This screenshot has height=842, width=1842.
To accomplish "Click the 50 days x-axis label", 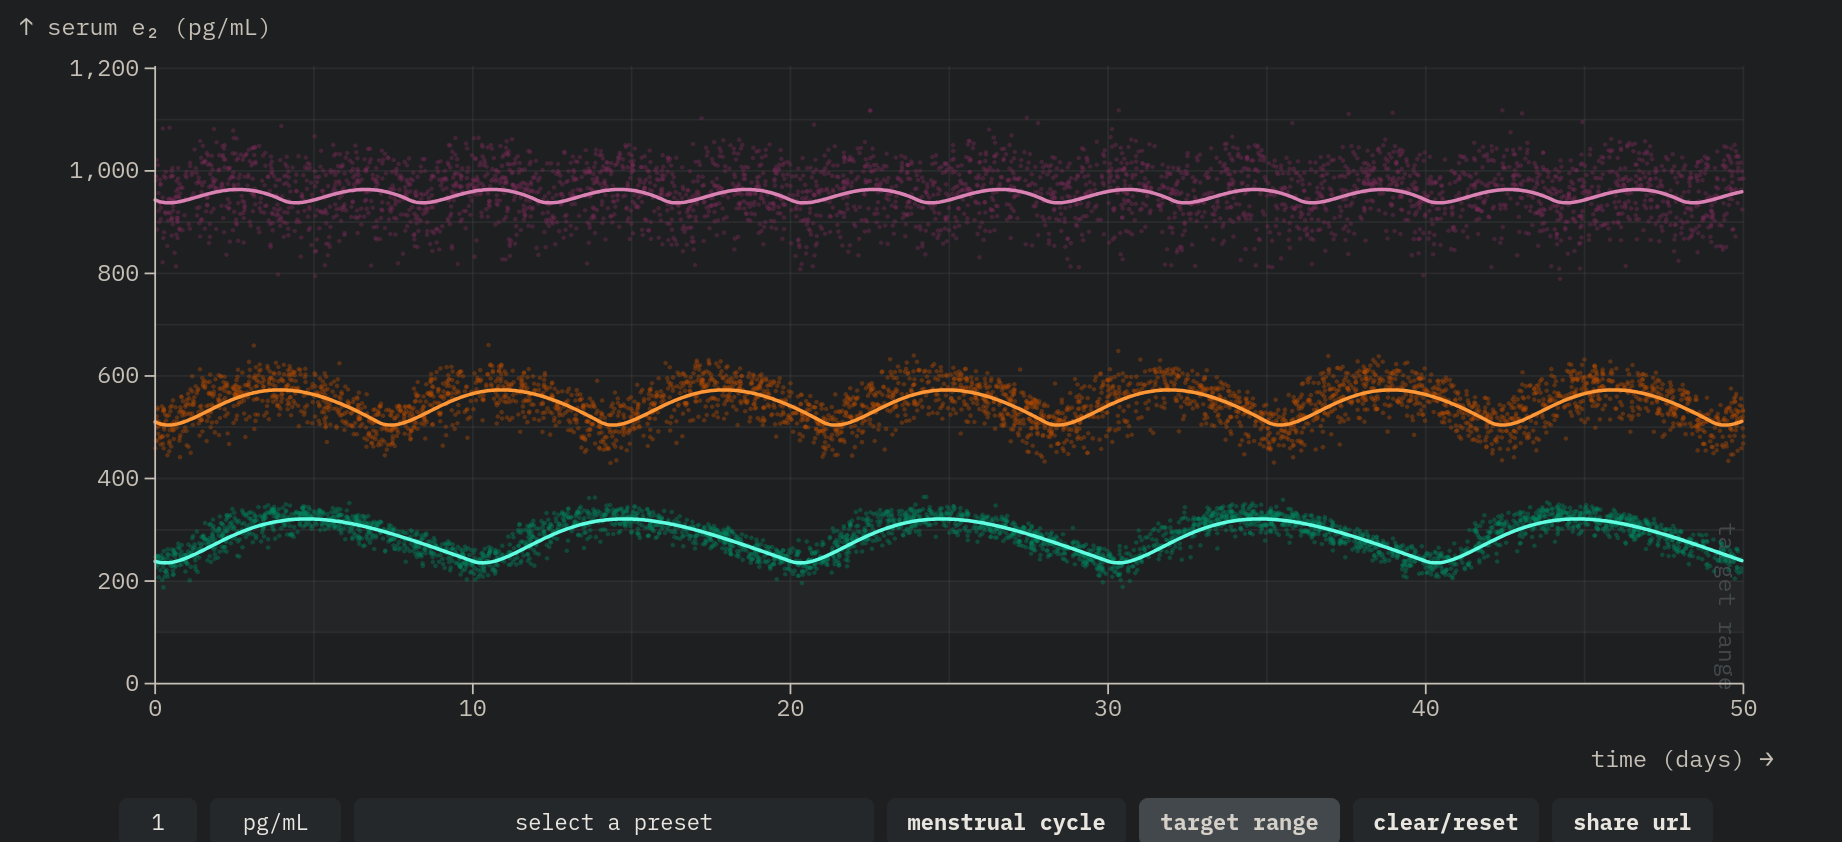I will coord(1743,709).
